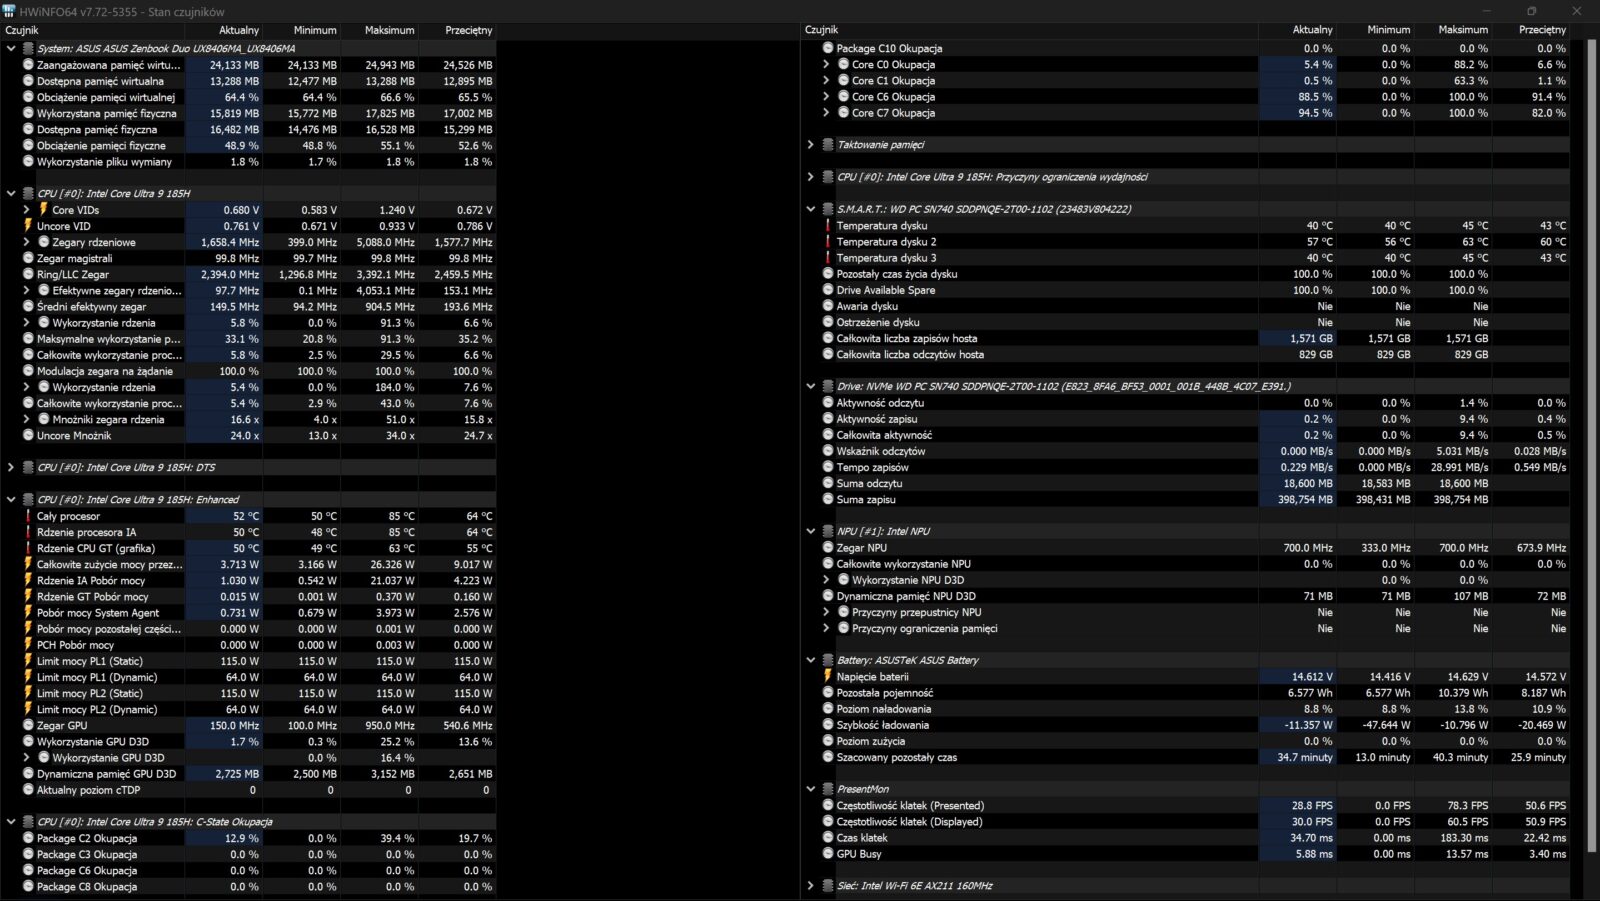Expand the Core C0 Okupacja row
The height and width of the screenshot is (901, 1600).
pos(826,65)
